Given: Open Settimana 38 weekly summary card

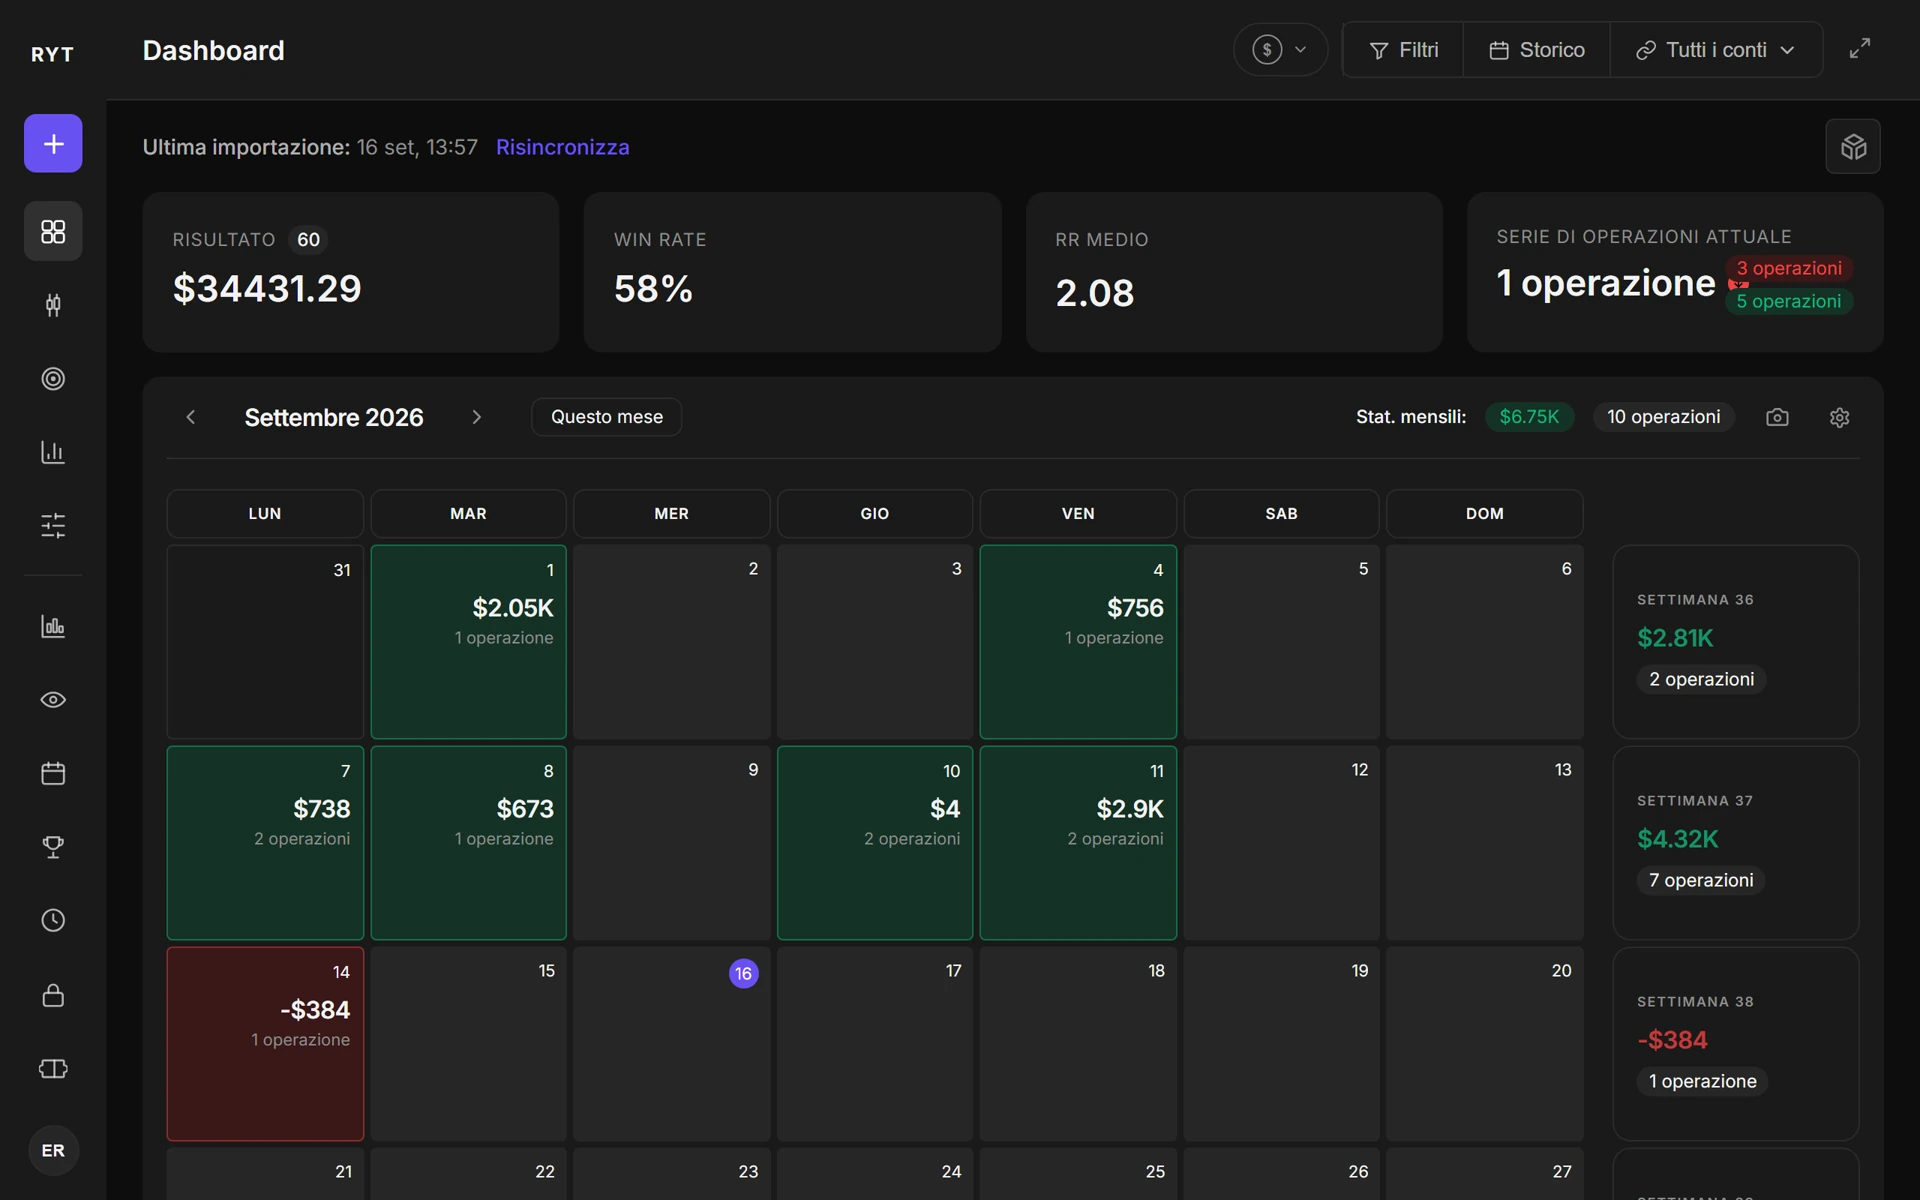Looking at the screenshot, I should coord(1736,1044).
